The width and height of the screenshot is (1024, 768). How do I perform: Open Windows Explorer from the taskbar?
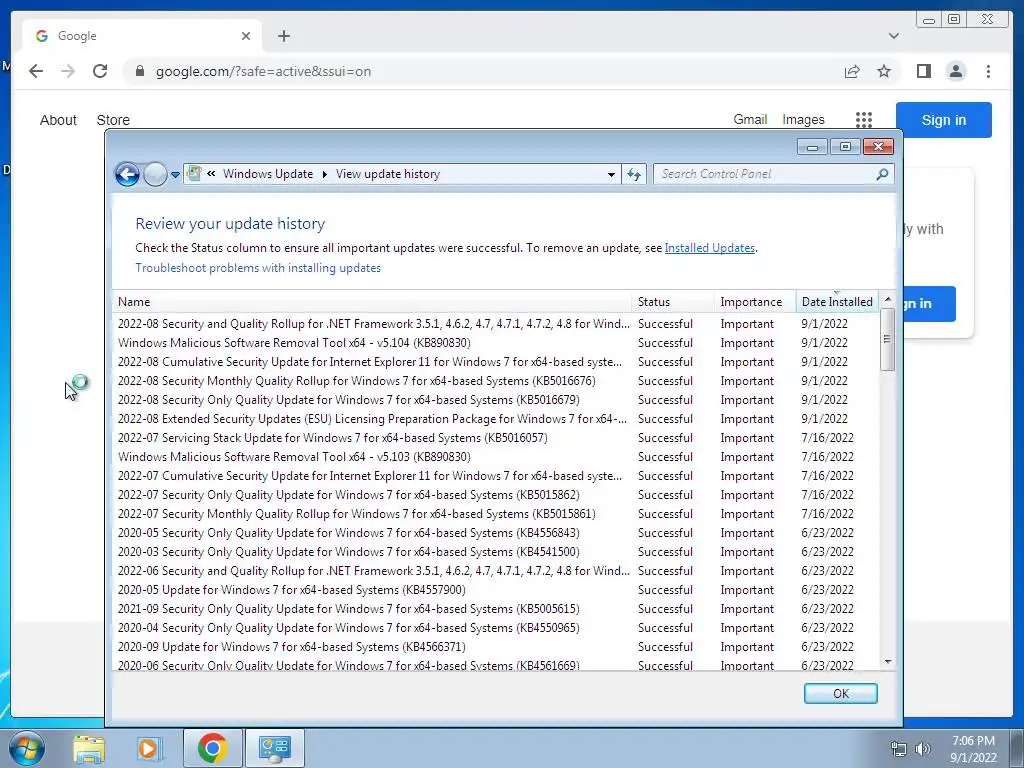pos(89,748)
